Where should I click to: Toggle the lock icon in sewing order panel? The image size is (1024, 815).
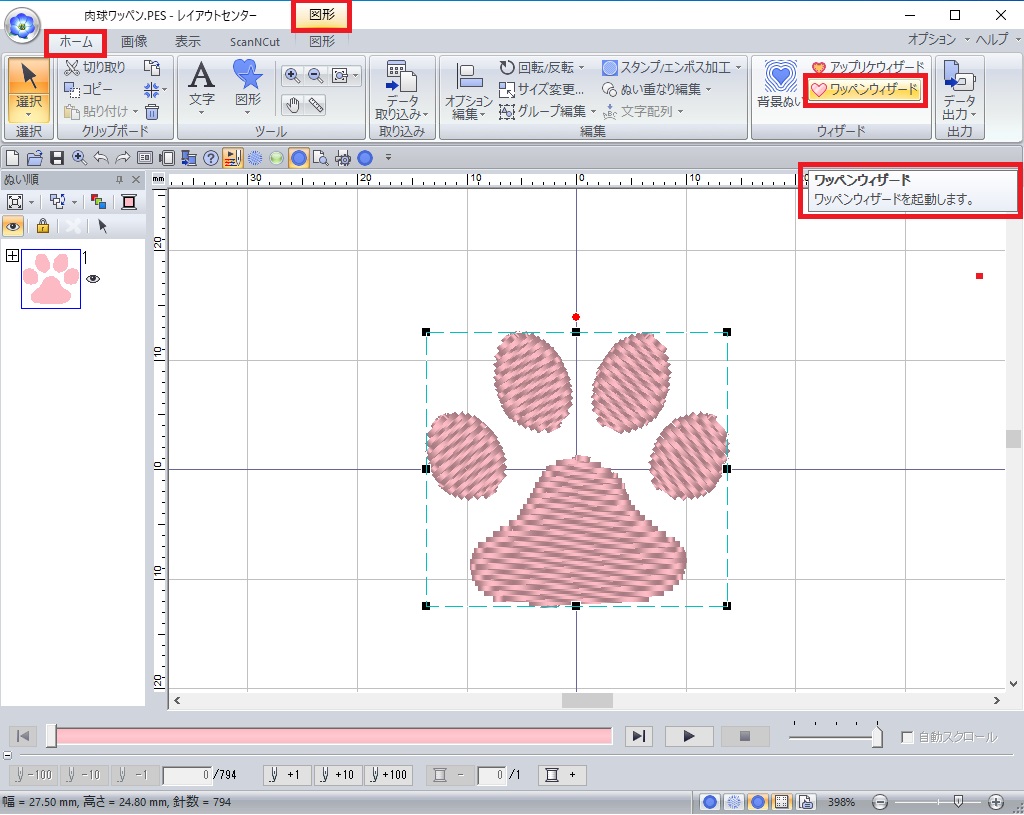[x=42, y=226]
